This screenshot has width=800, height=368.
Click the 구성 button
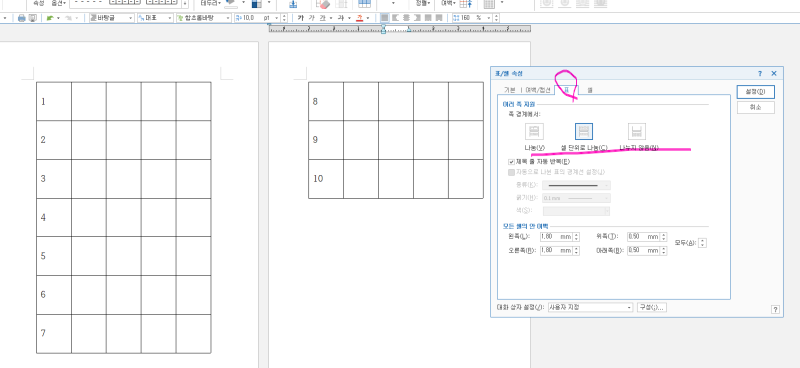(x=652, y=307)
